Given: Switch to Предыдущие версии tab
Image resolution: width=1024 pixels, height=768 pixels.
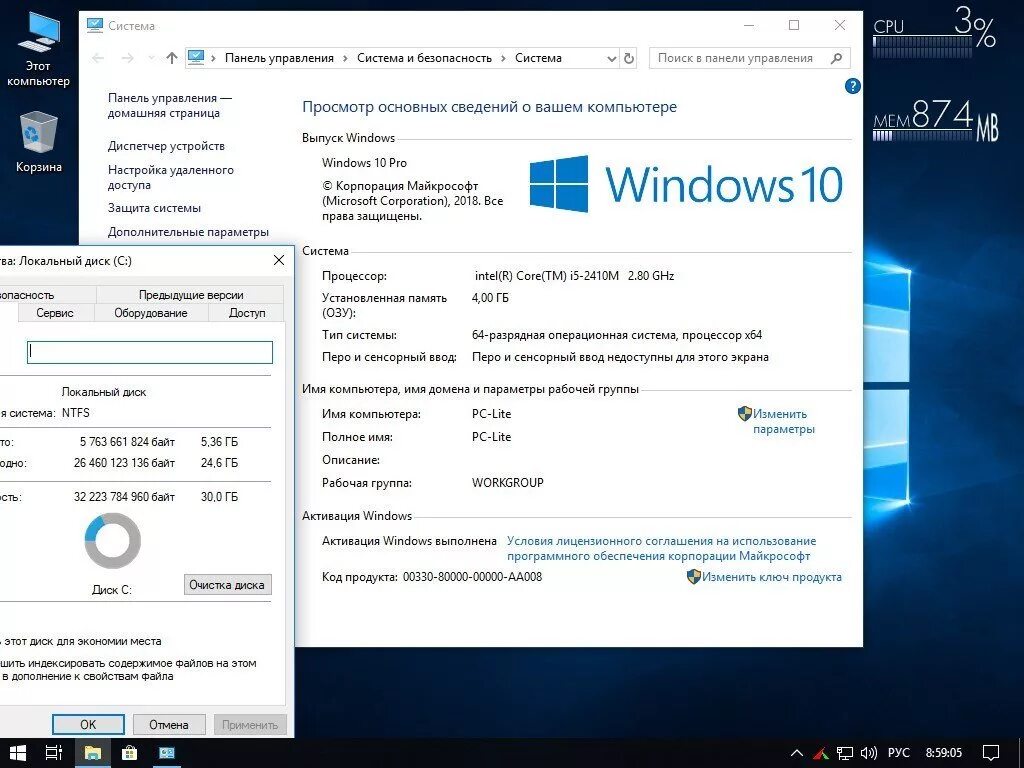Looking at the screenshot, I should point(191,295).
